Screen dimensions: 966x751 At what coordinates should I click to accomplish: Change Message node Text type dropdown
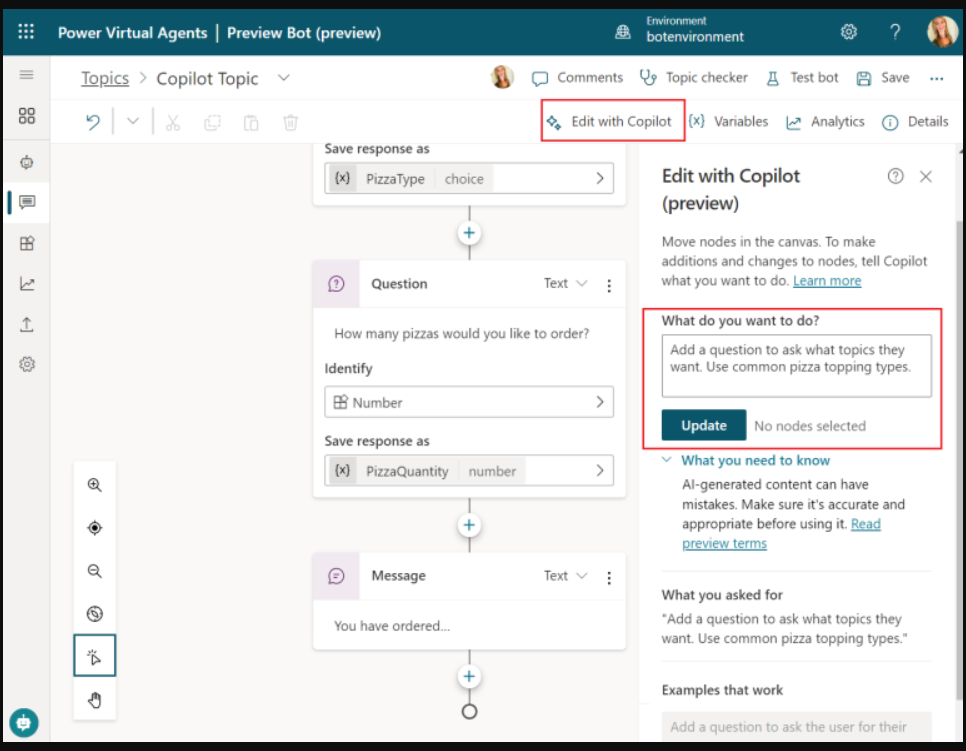point(566,576)
